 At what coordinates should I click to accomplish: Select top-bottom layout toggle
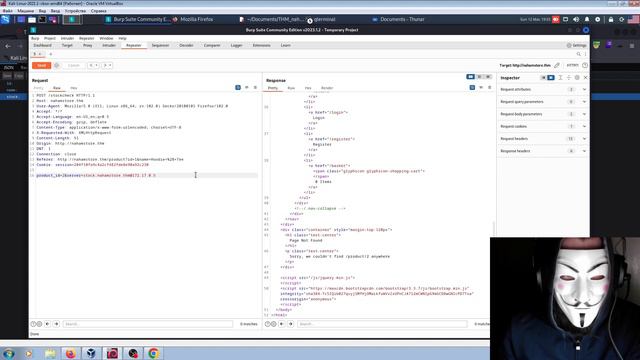(x=479, y=77)
